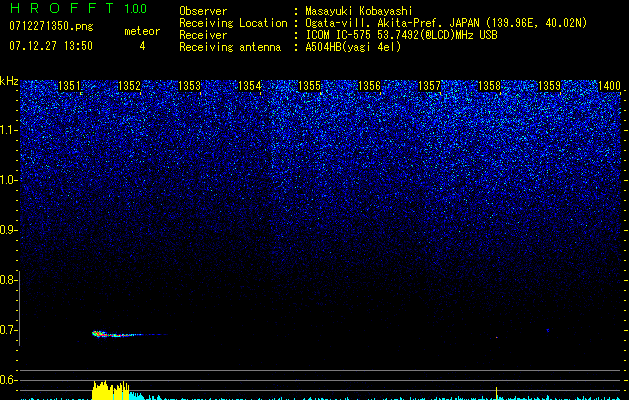Image resolution: width=629 pixels, height=400 pixels.
Task: Click the small red echo dot near 1358
Action: point(497,337)
